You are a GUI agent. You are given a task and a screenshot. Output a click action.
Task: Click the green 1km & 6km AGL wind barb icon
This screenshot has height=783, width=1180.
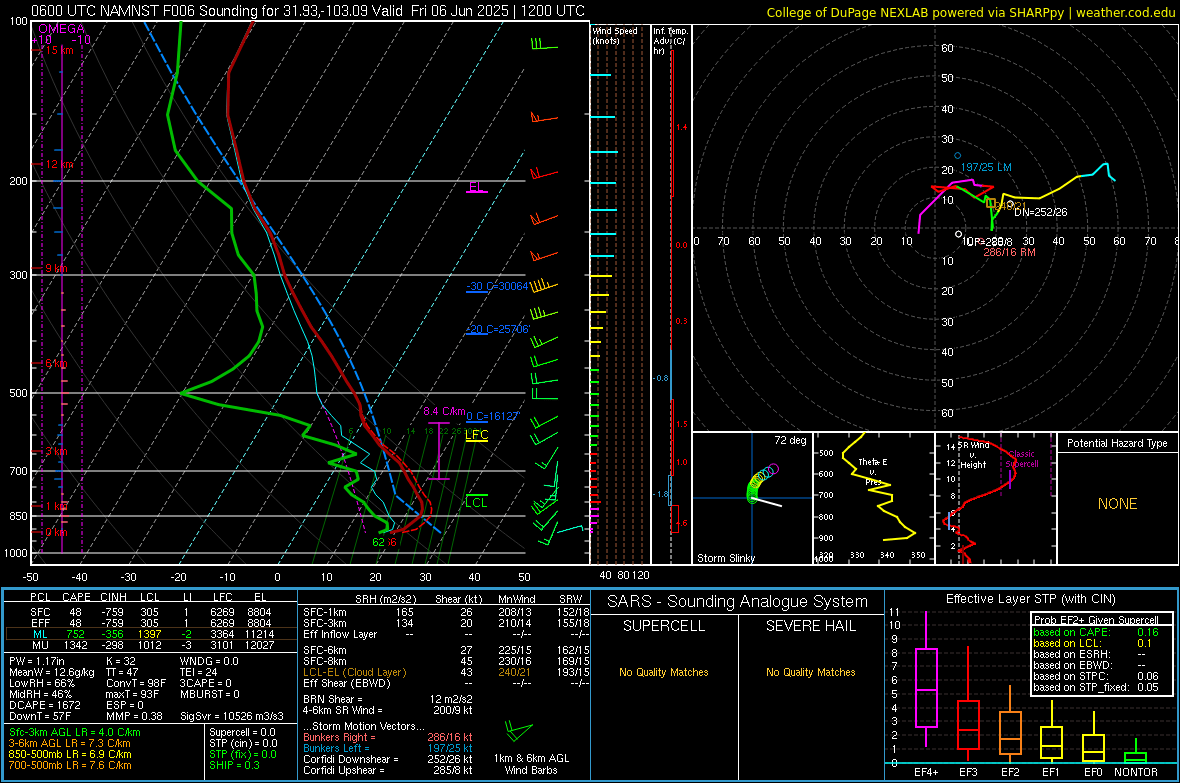pos(518,731)
